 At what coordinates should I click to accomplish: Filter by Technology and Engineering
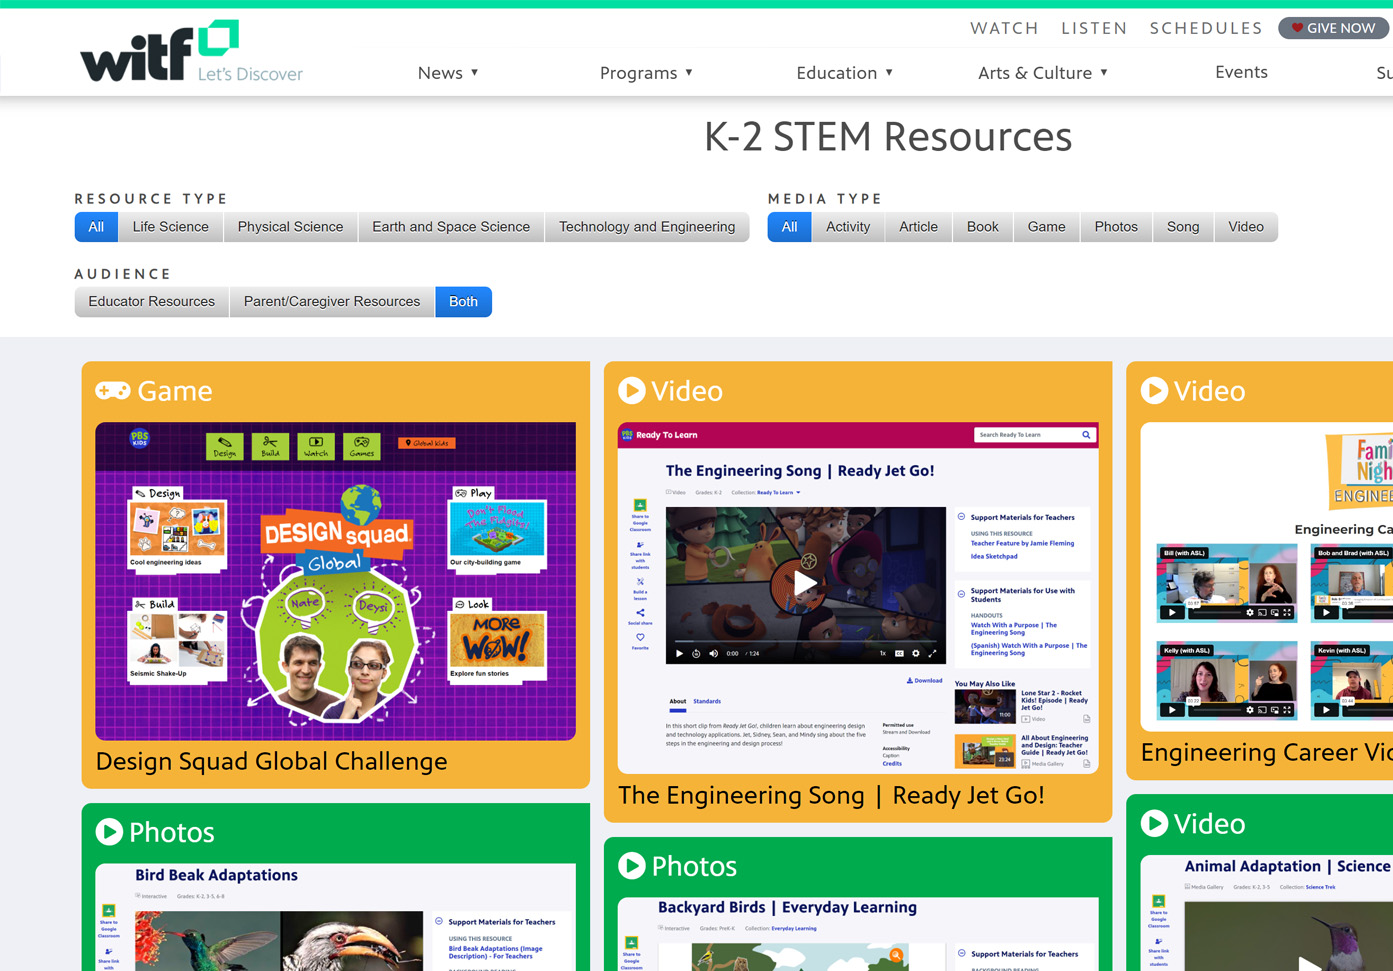(647, 227)
